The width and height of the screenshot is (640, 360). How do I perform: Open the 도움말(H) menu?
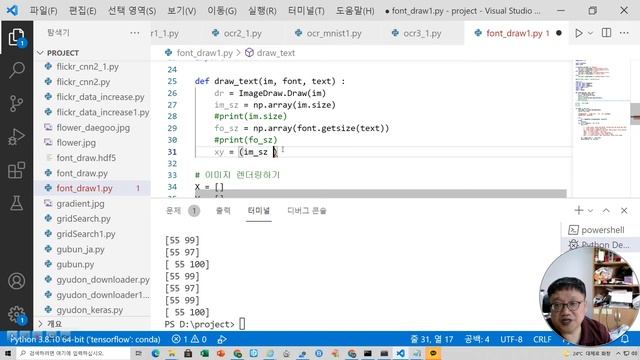(x=355, y=11)
